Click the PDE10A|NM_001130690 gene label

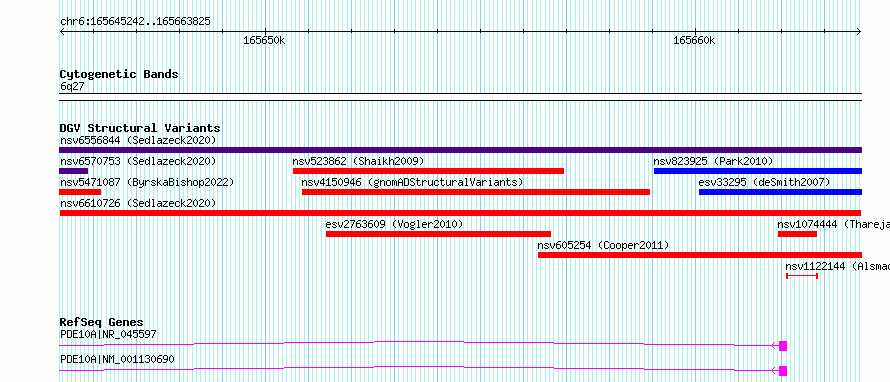click(117, 359)
